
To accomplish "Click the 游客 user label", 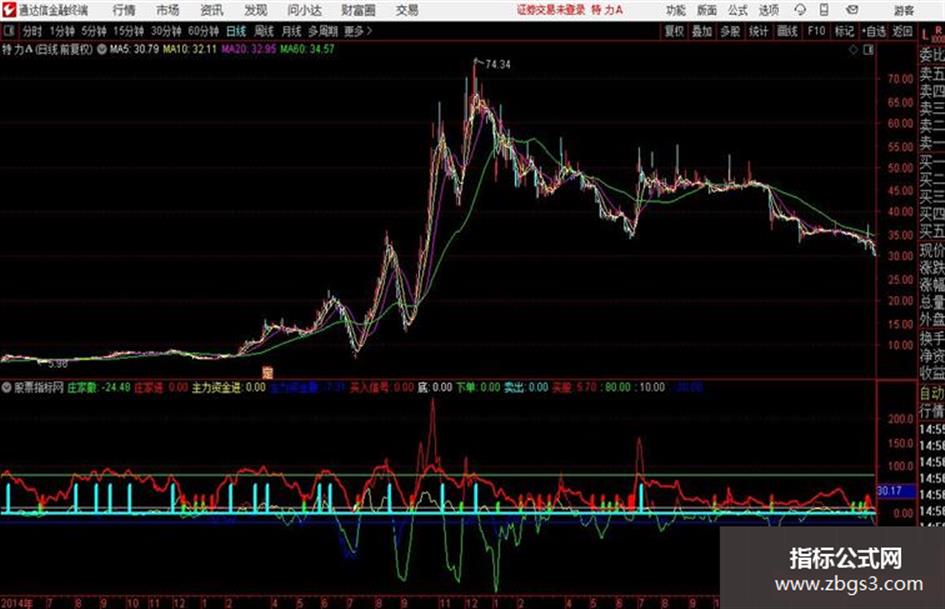I will coord(904,10).
